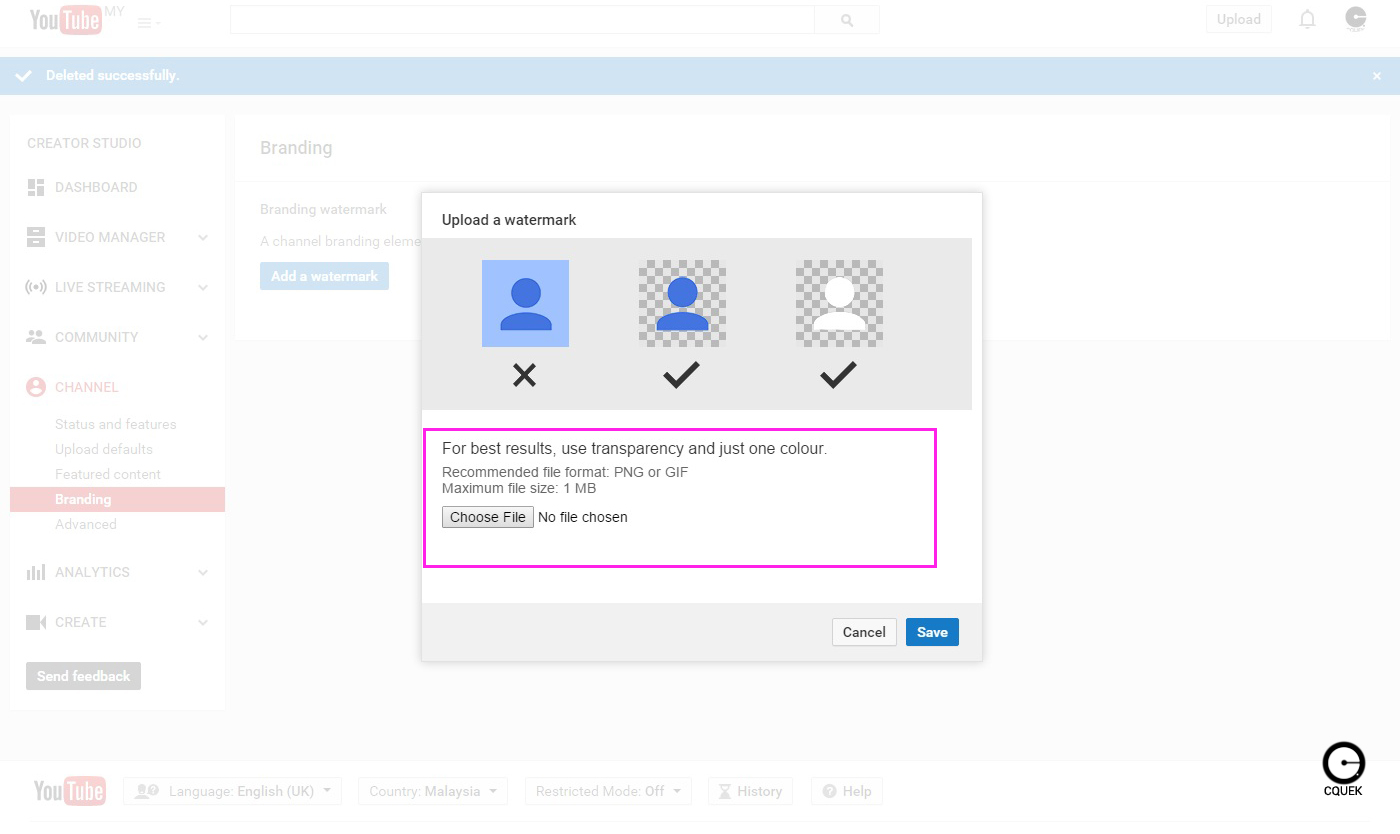1400x834 pixels.
Task: Select the Branding sidebar item
Action: (117, 499)
